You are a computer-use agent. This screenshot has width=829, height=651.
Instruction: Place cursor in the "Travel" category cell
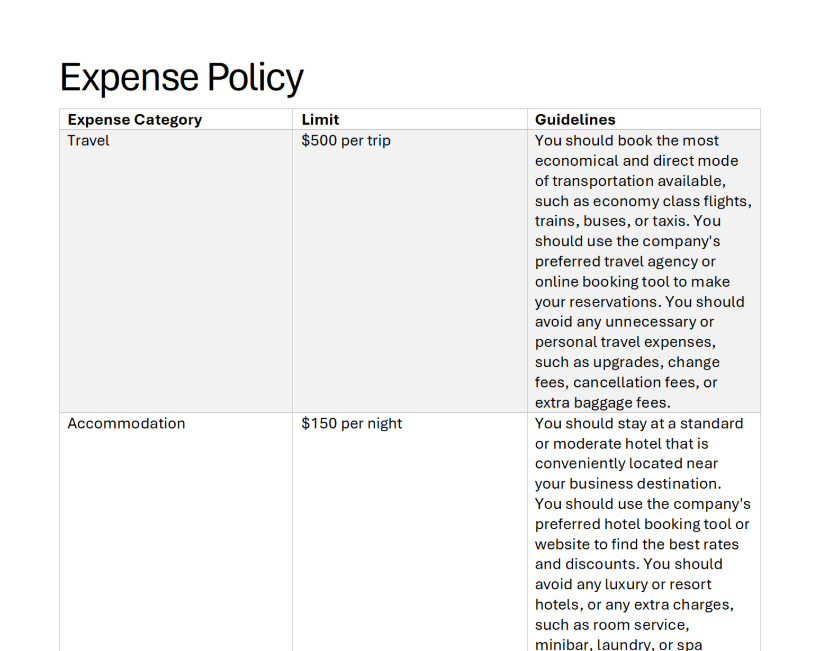(x=88, y=141)
